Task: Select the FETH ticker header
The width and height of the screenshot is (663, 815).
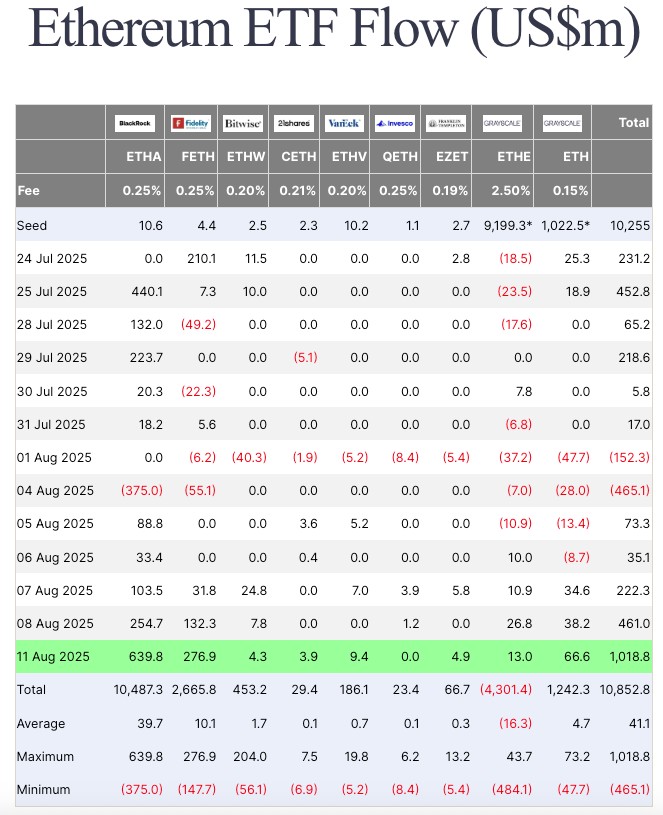Action: click(x=198, y=156)
